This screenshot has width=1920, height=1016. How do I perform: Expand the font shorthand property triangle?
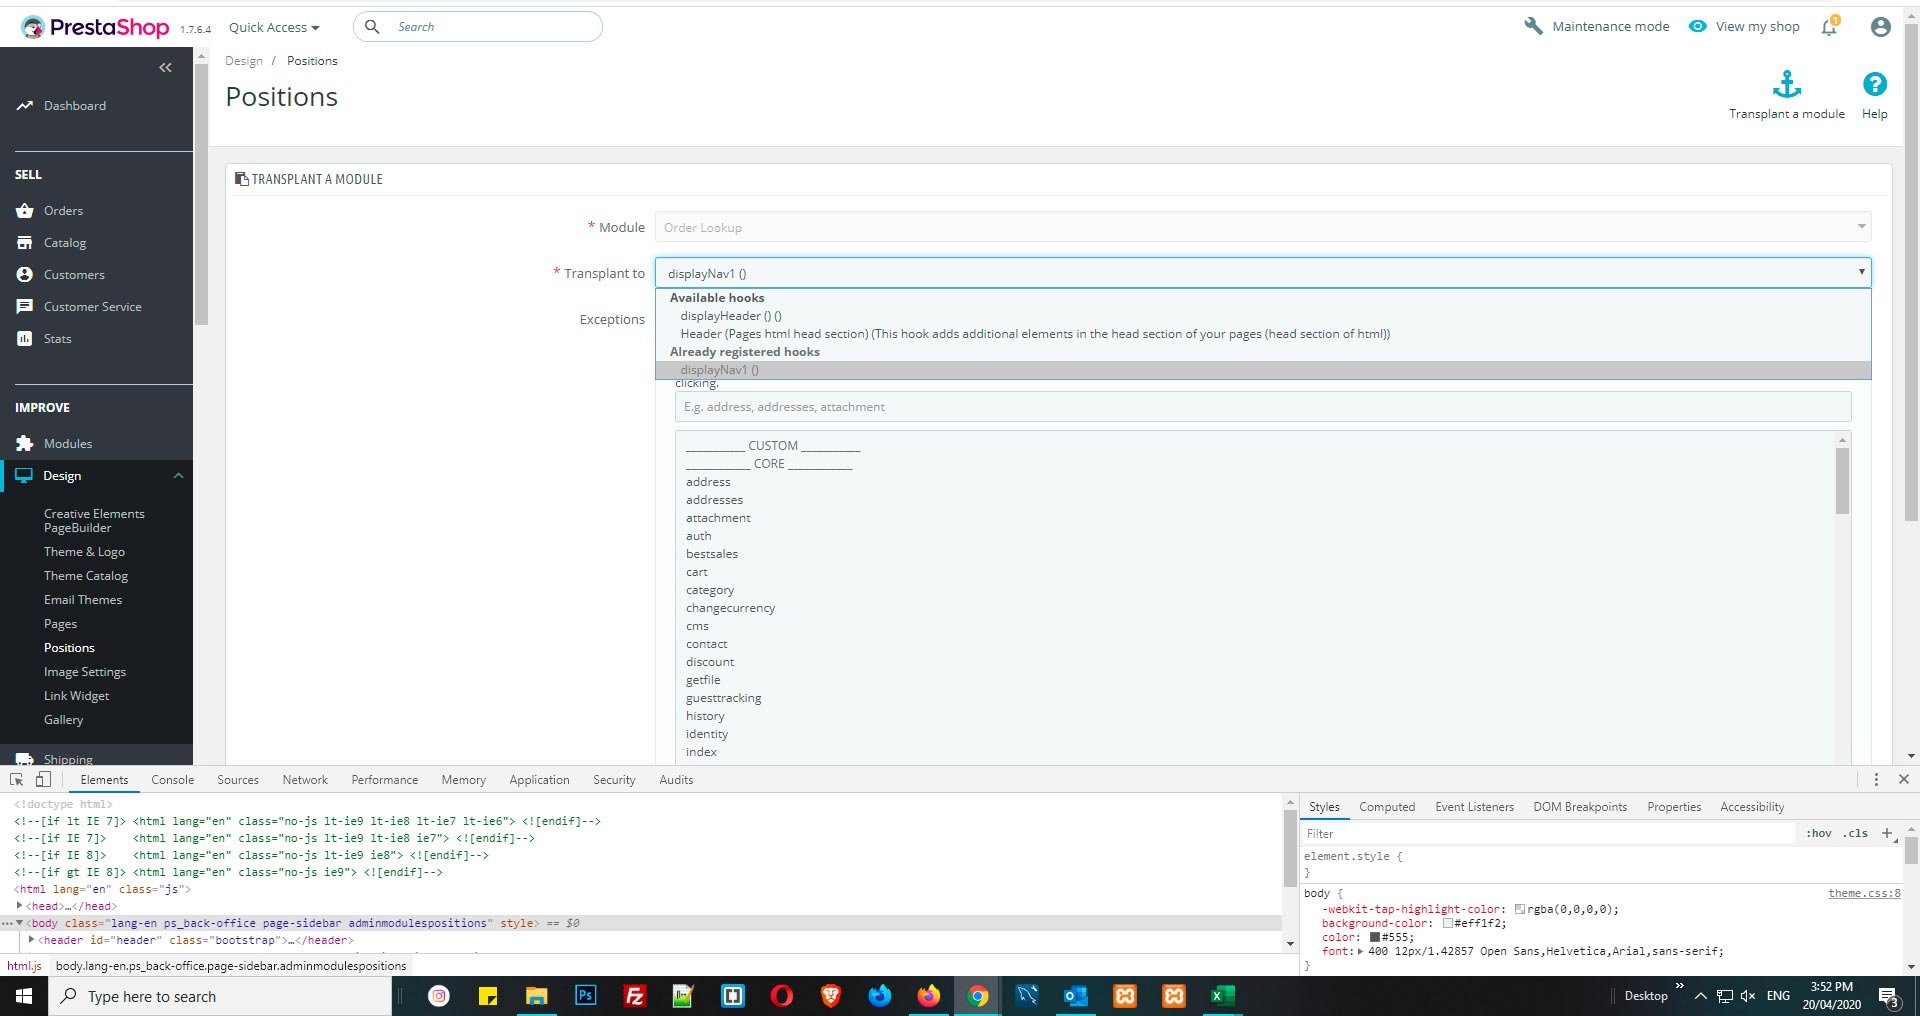coord(1360,952)
